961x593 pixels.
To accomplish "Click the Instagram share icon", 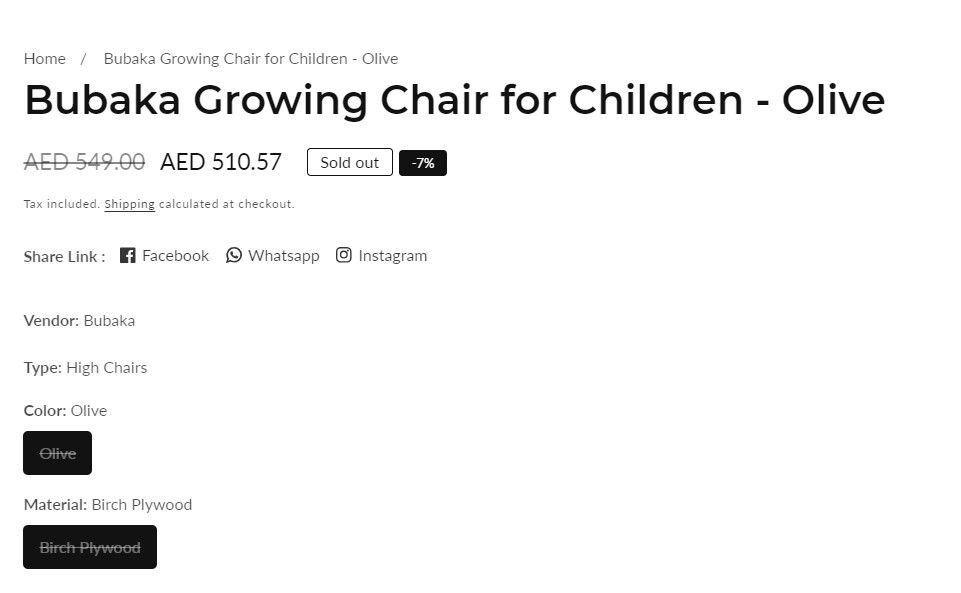I will click(x=344, y=255).
